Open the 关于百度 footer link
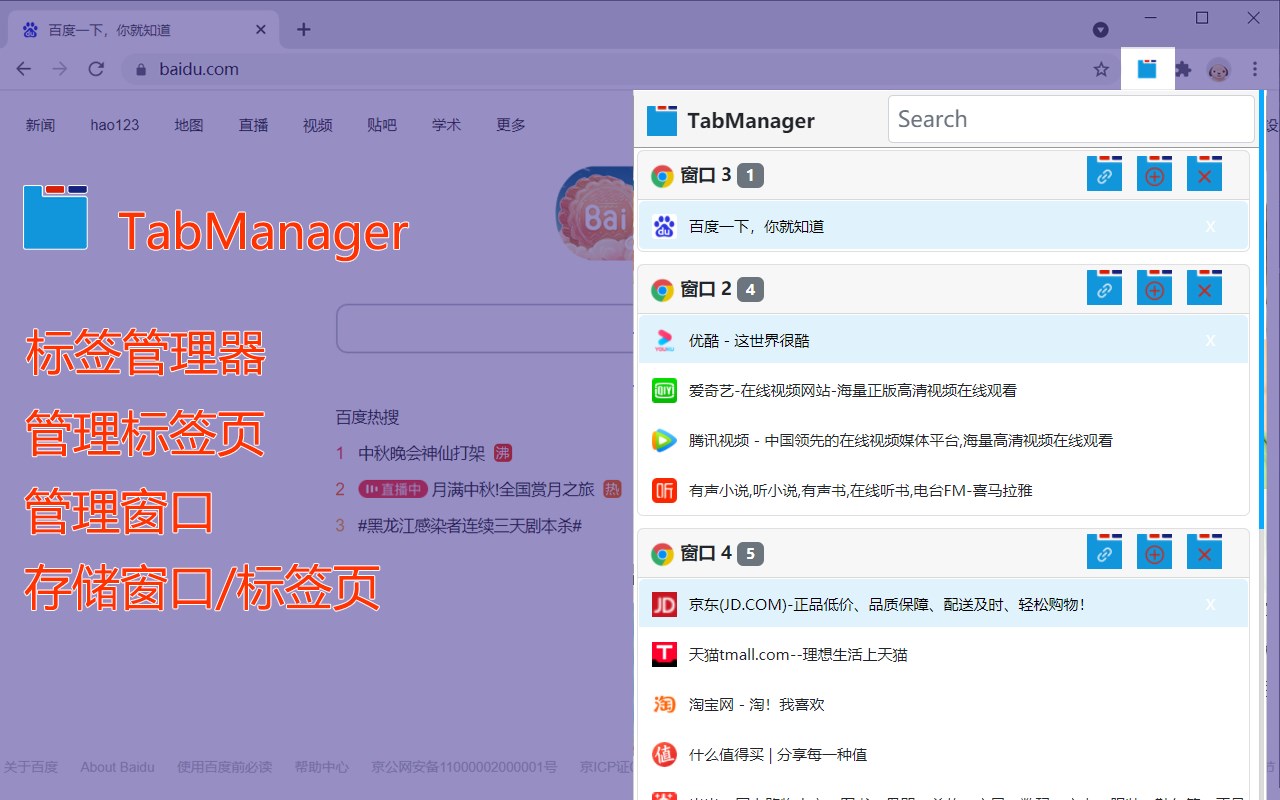1280x800 pixels. tap(30, 767)
